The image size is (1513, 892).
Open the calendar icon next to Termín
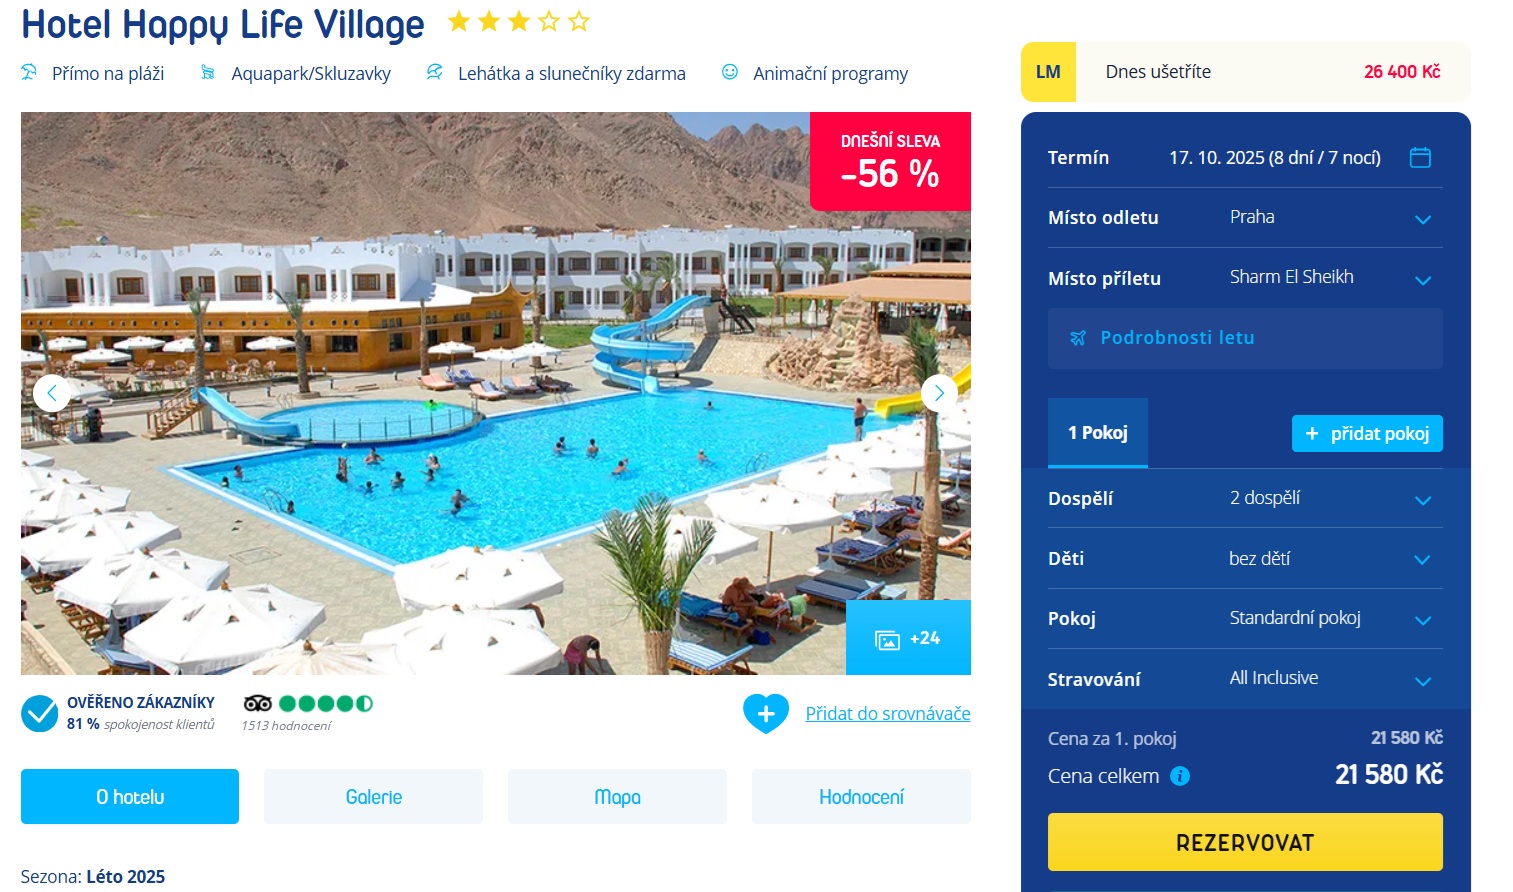(1420, 157)
